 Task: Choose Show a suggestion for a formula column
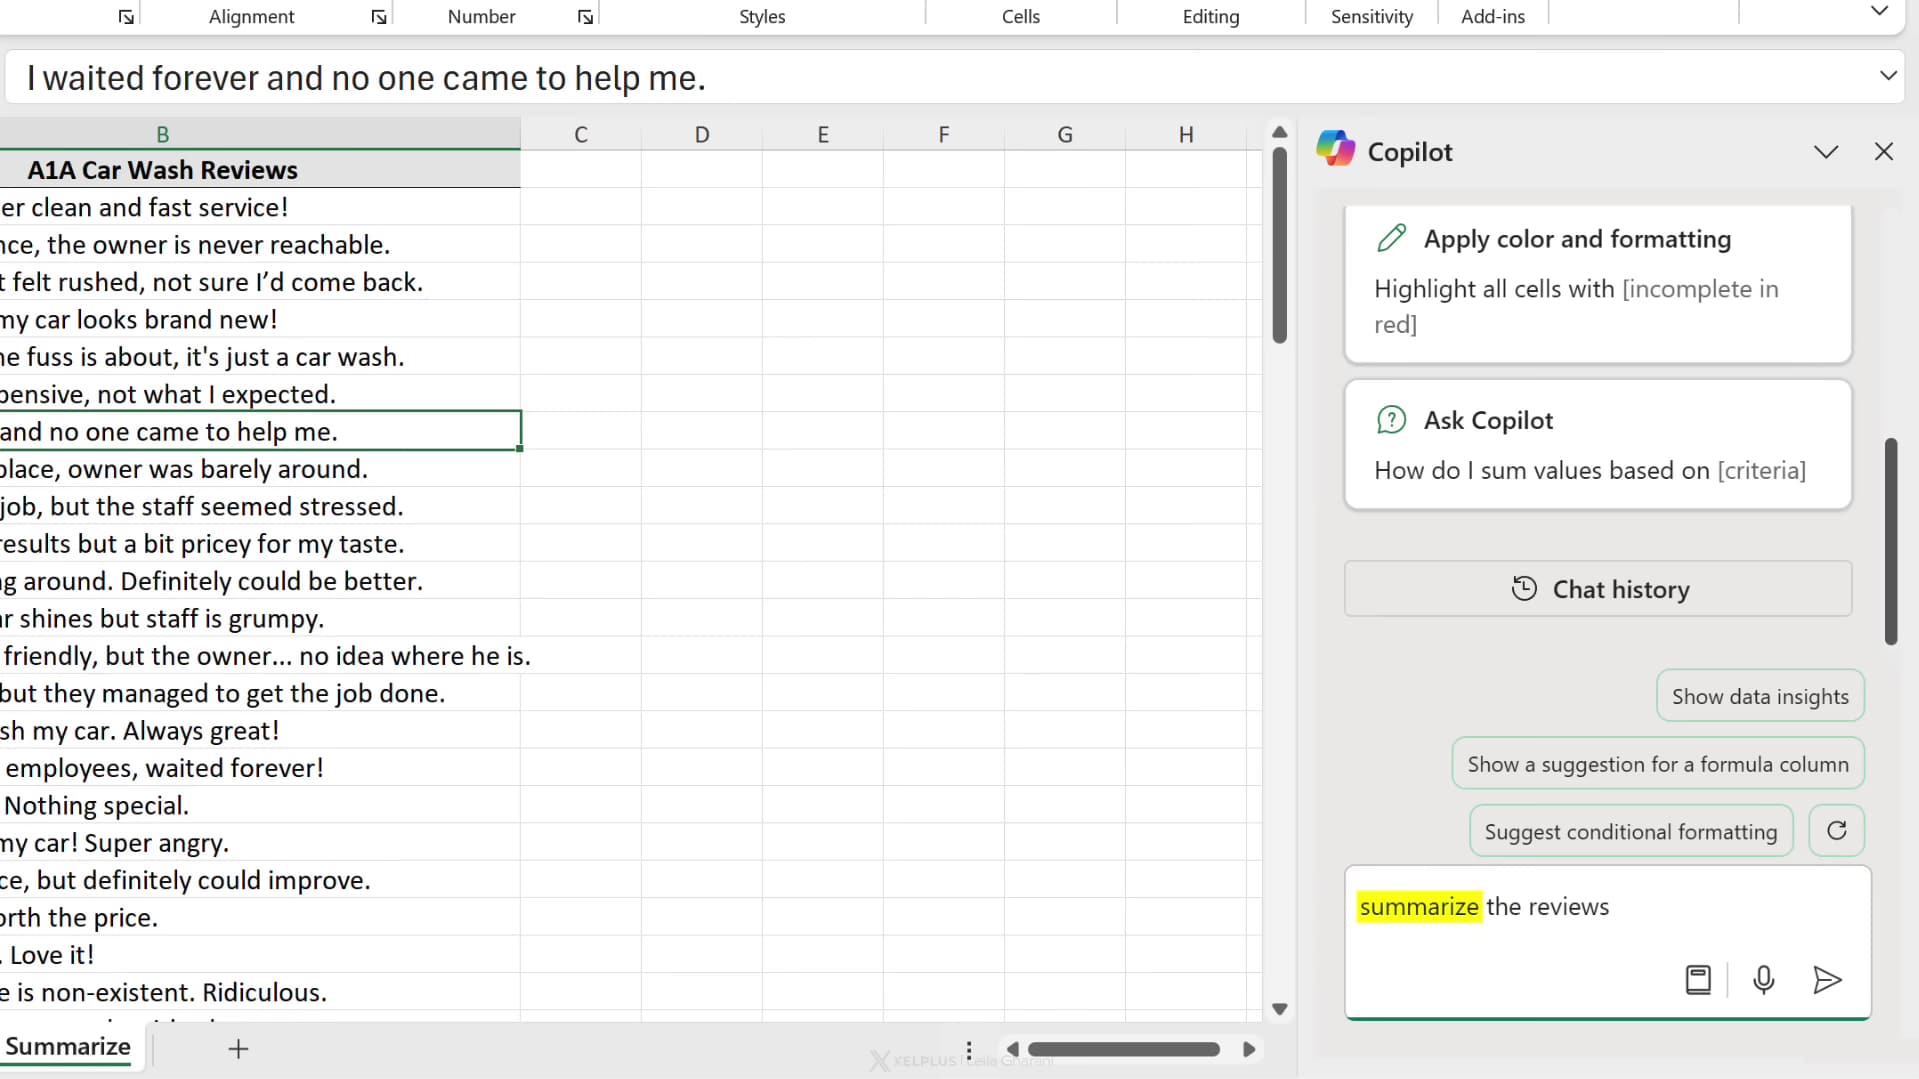pyautogui.click(x=1658, y=764)
